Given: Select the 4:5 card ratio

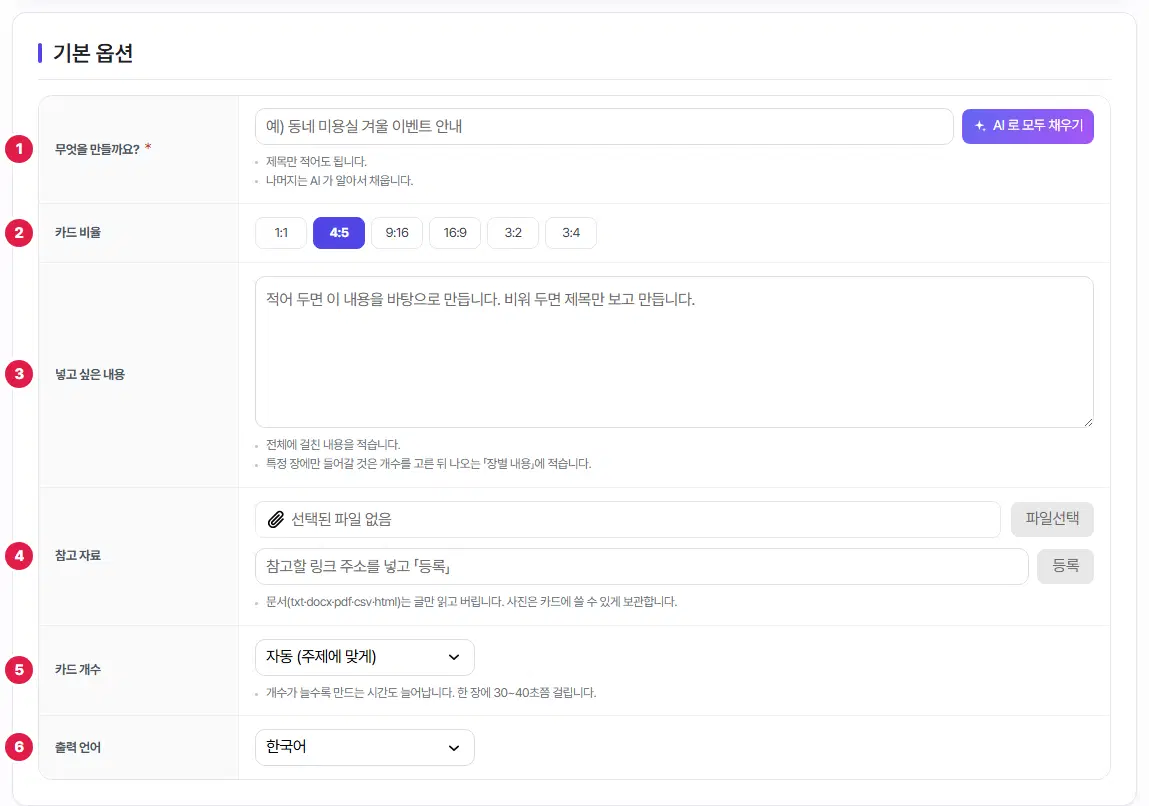Looking at the screenshot, I should point(339,233).
